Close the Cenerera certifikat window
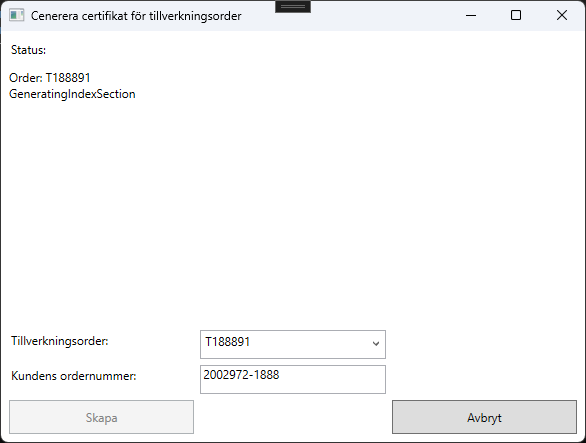 (x=562, y=15)
